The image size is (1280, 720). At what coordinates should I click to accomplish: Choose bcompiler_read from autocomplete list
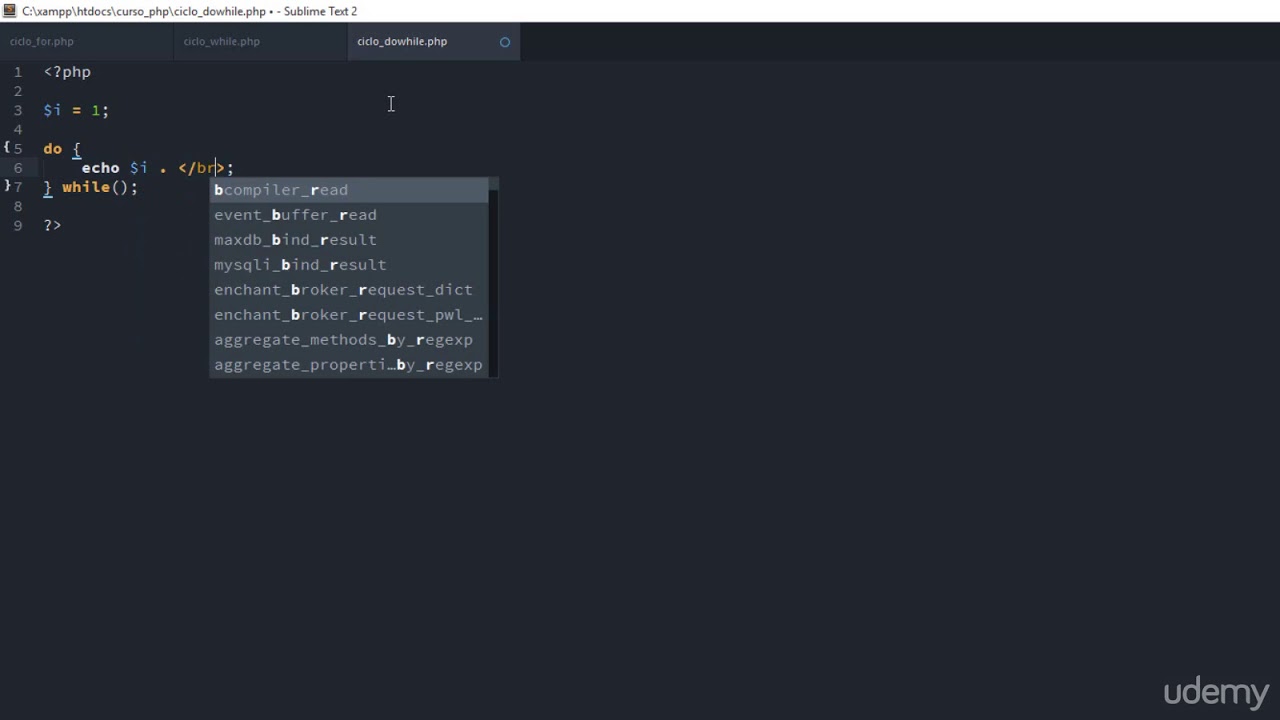tap(349, 190)
